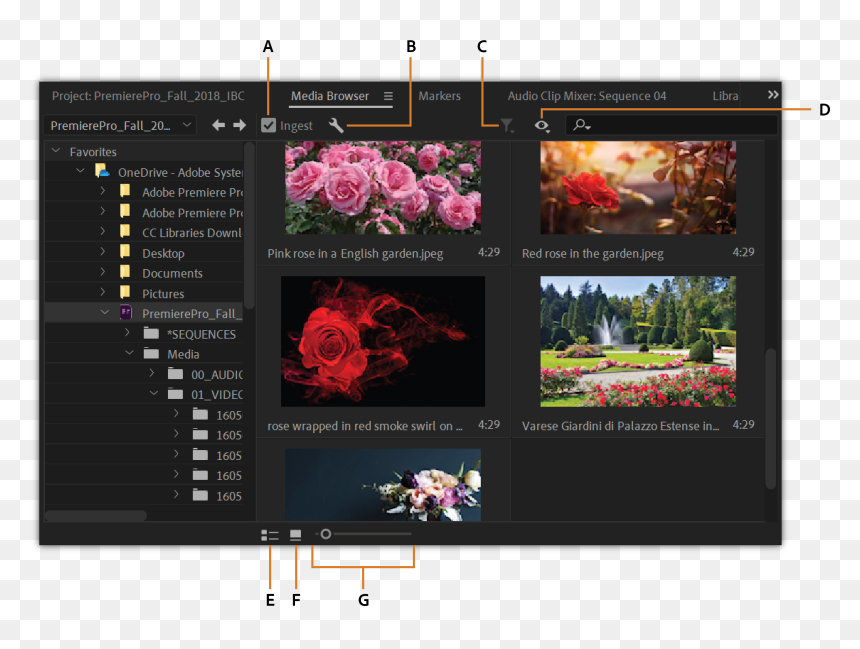Expand the CC Libraries Downloads folder

click(103, 232)
